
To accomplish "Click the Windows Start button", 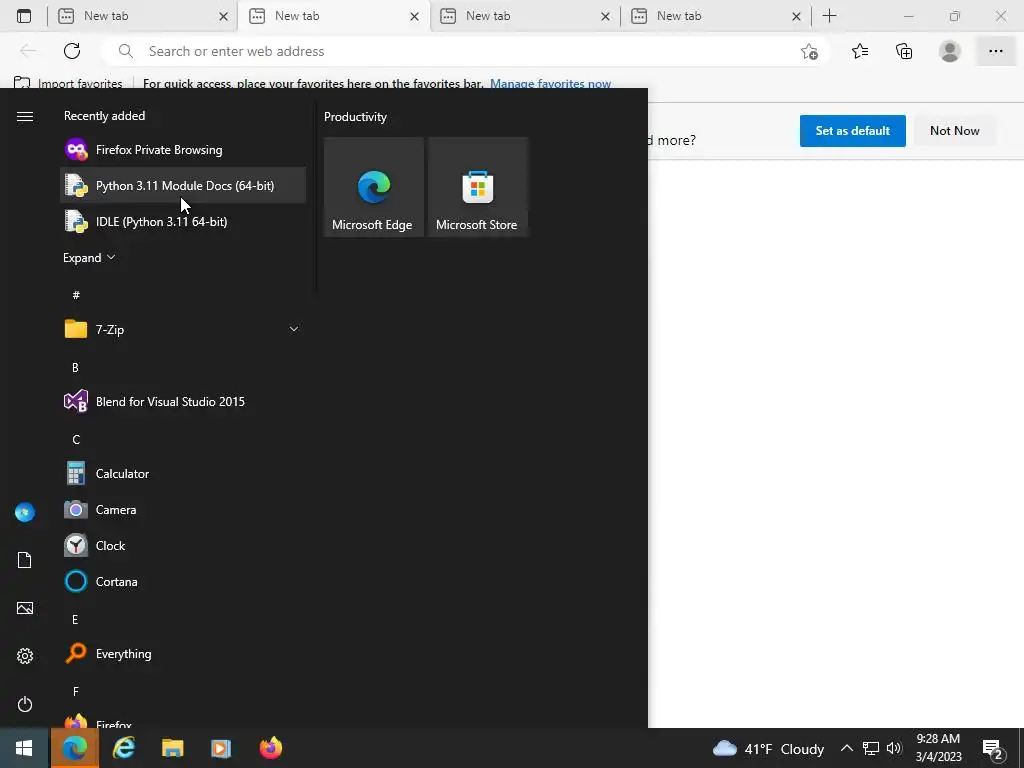I will click(24, 748).
